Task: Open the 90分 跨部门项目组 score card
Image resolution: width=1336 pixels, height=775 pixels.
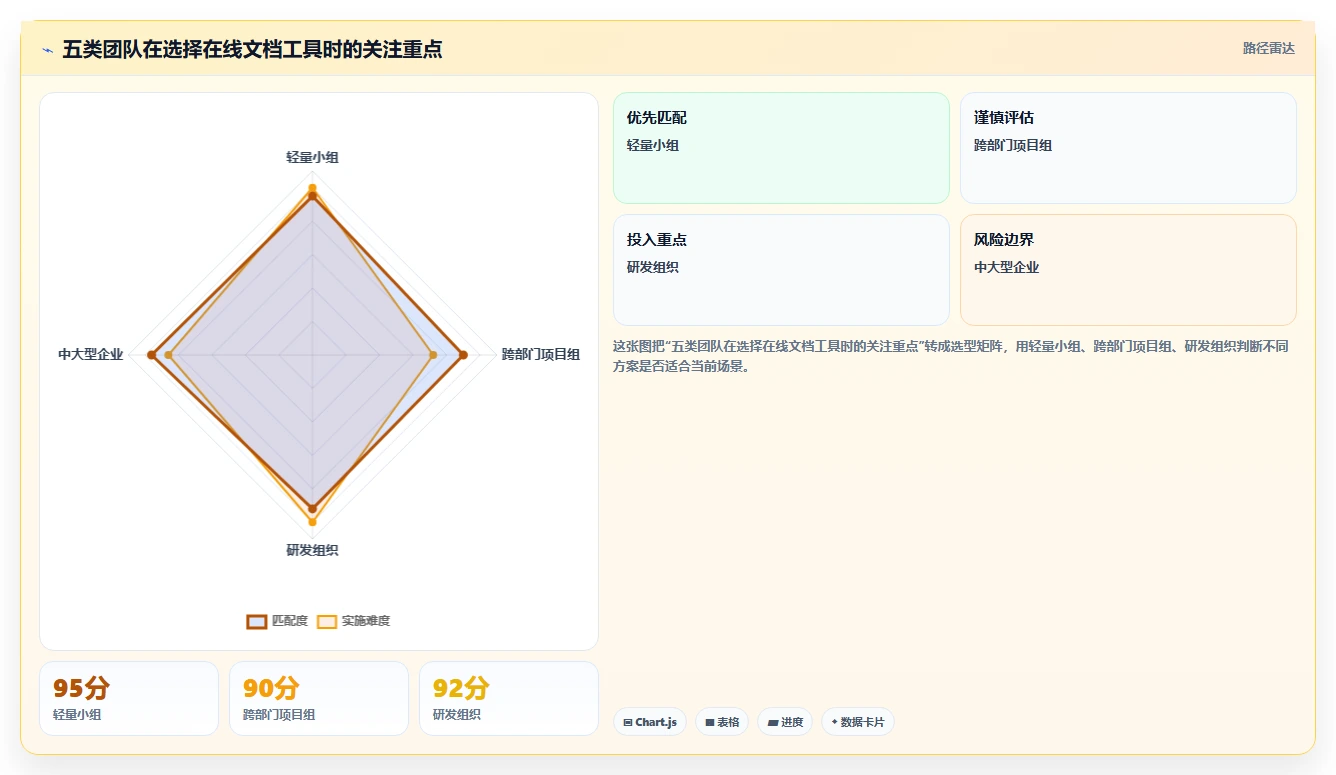Action: (x=319, y=698)
